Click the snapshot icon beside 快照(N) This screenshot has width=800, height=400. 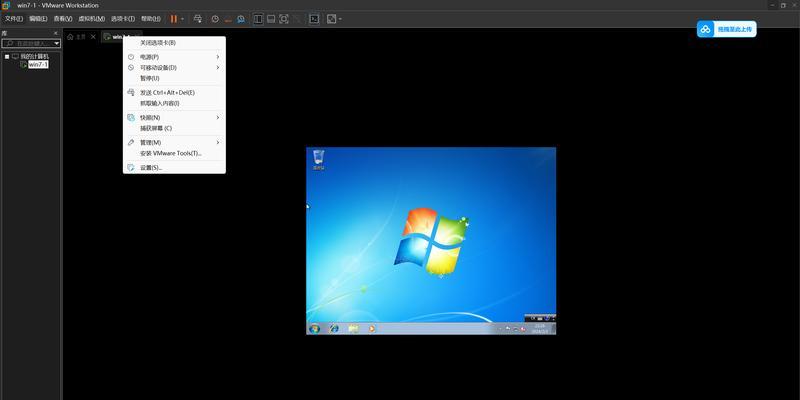click(131, 117)
